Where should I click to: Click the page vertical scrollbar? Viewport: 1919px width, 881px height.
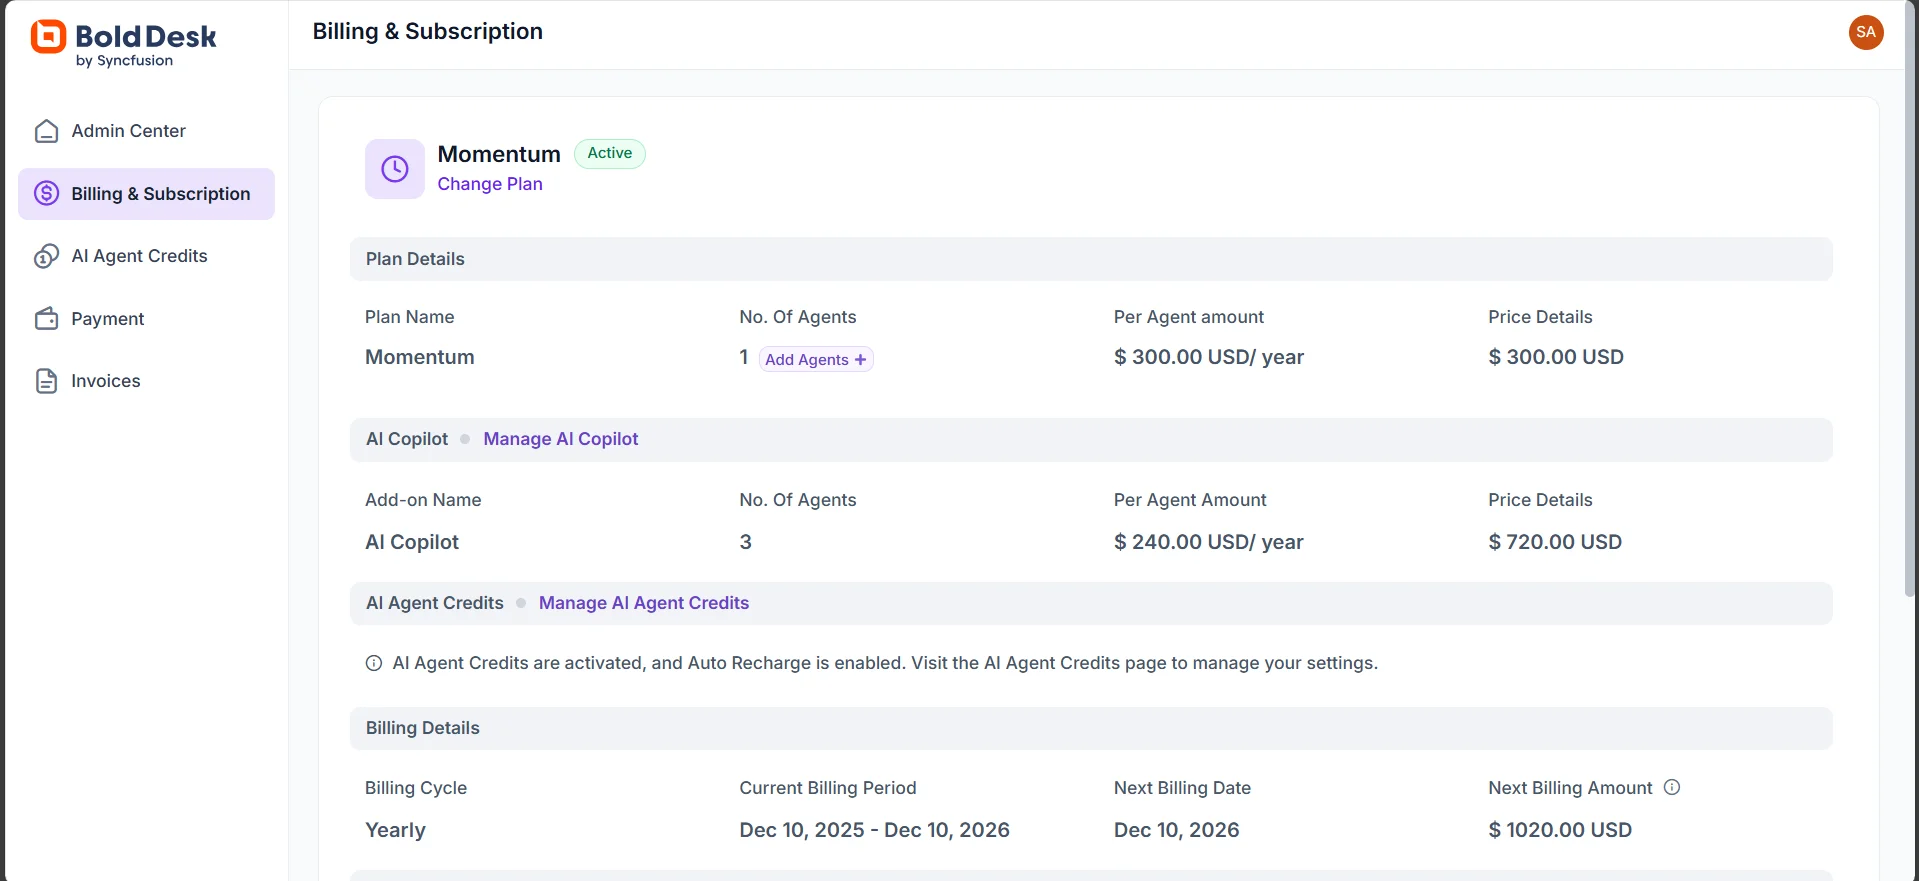1909,300
